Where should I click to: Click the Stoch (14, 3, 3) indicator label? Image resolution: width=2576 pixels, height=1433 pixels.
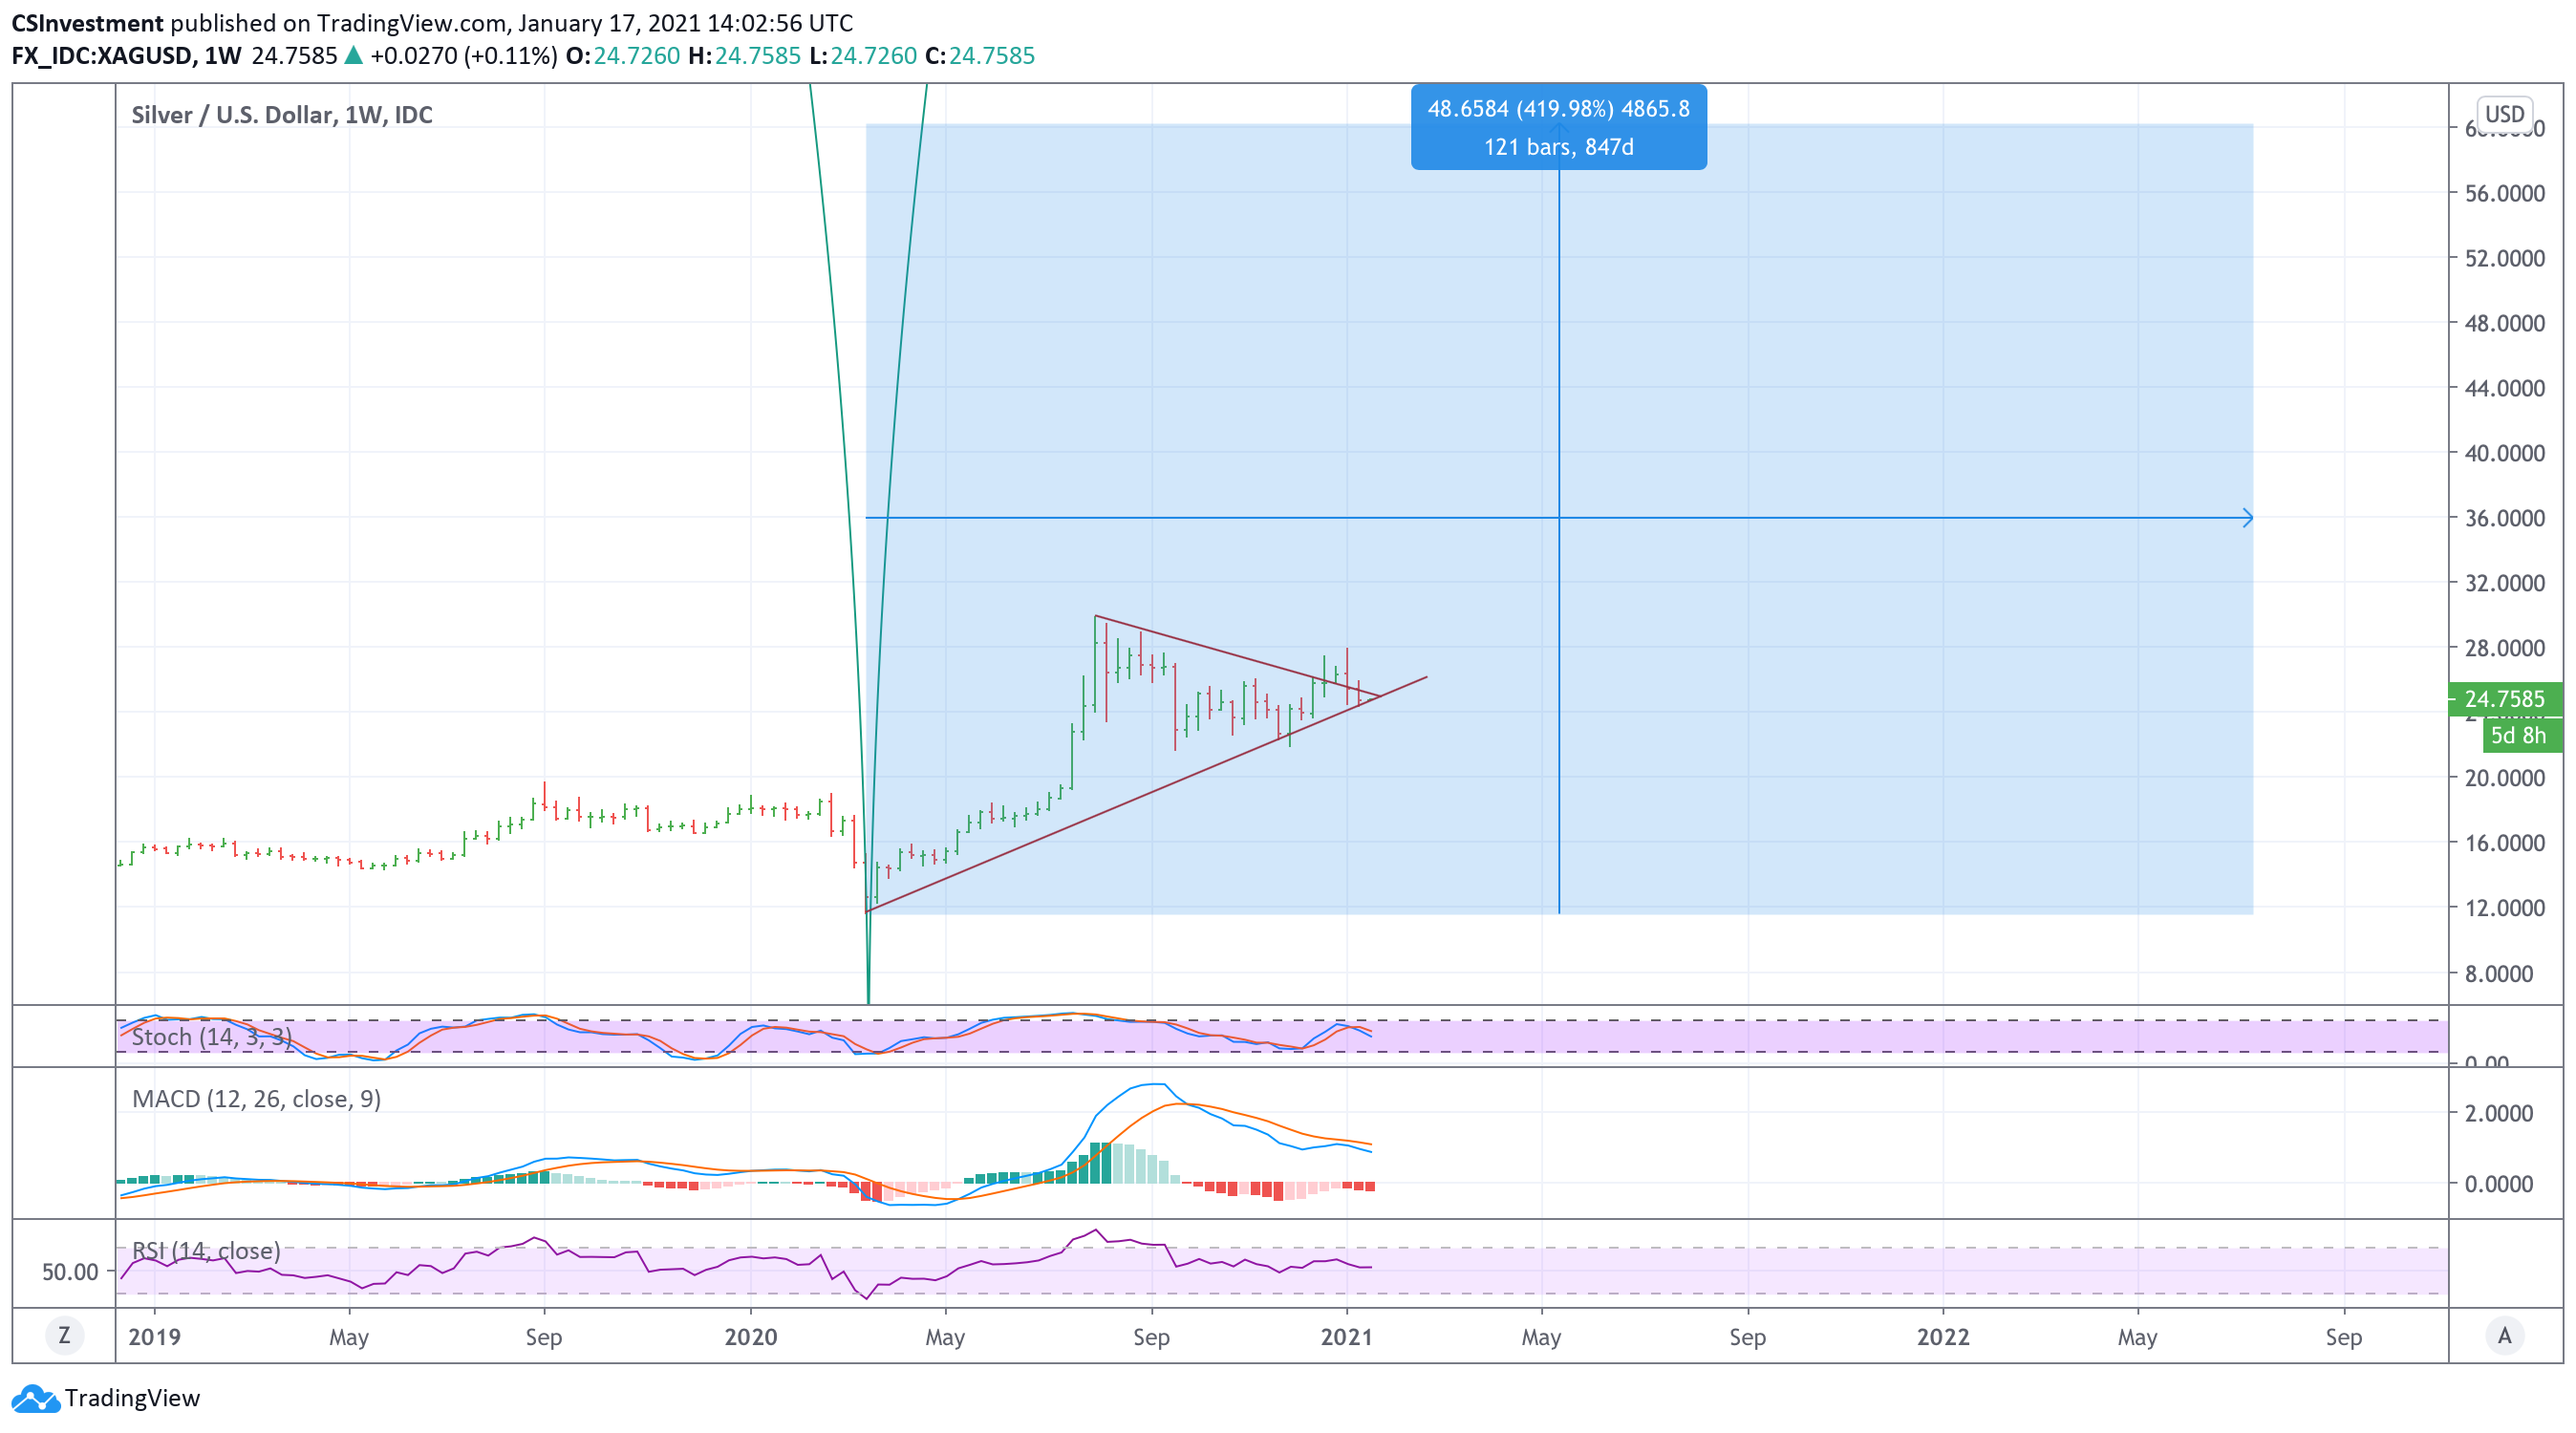(x=211, y=1036)
